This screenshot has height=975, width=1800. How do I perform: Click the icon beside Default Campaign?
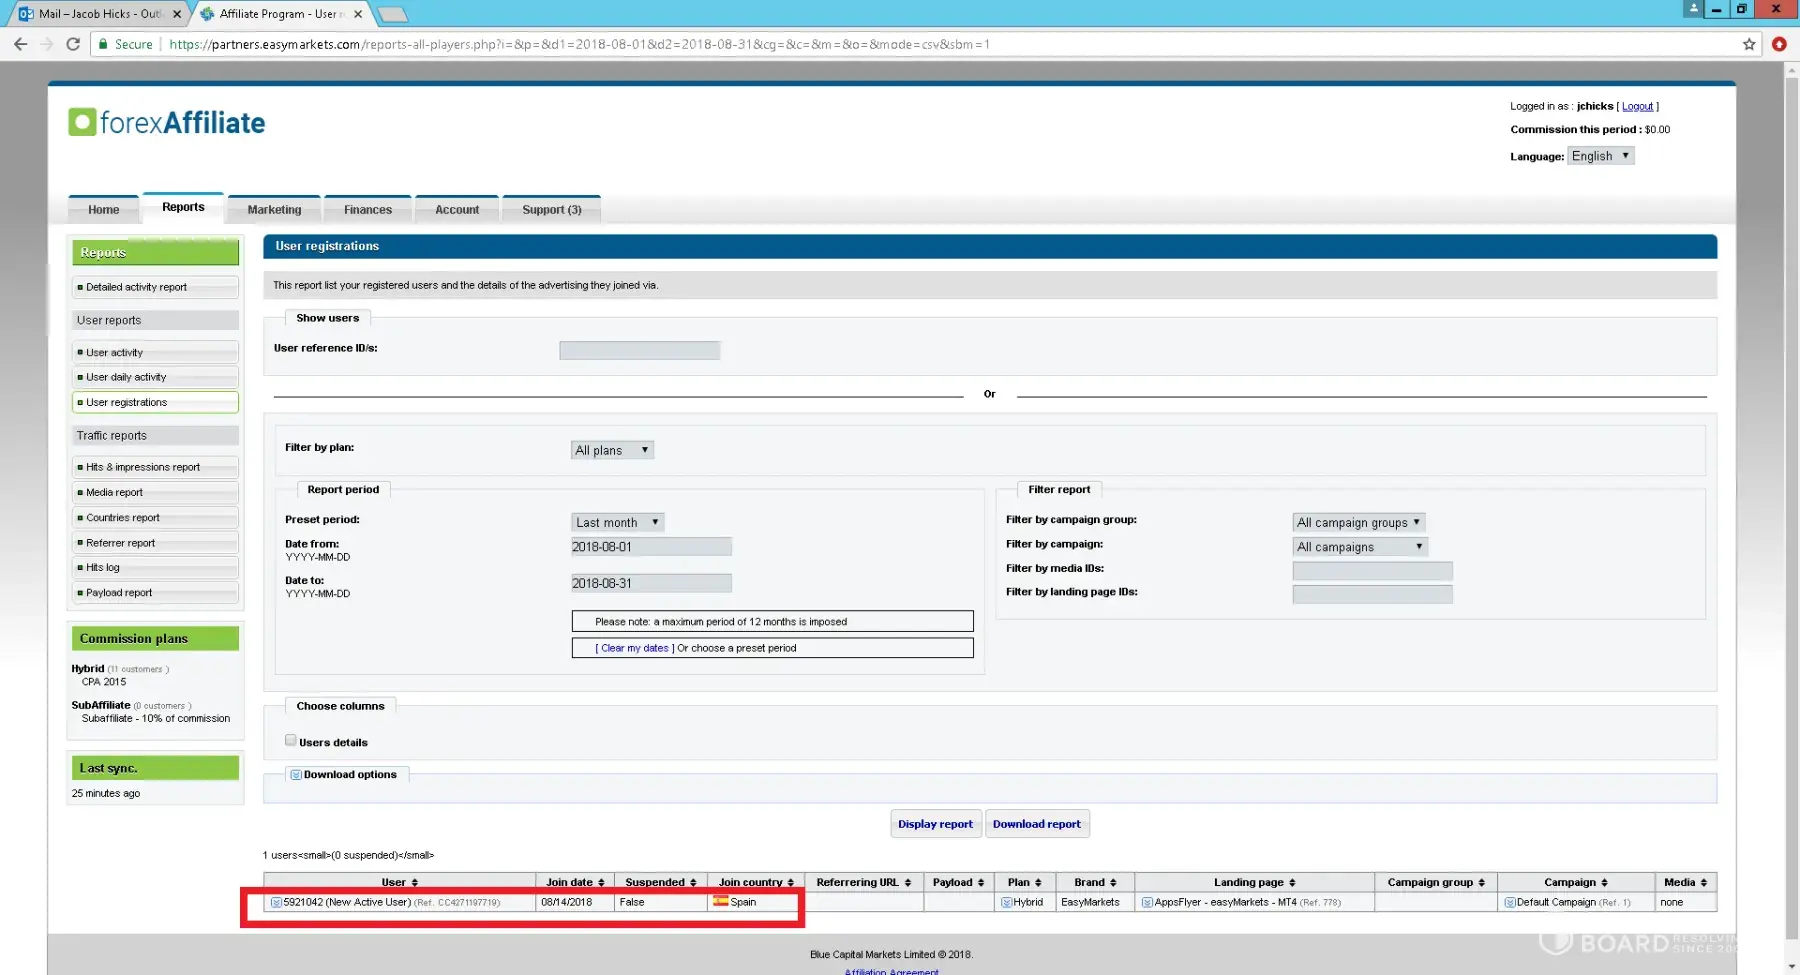pos(1509,903)
